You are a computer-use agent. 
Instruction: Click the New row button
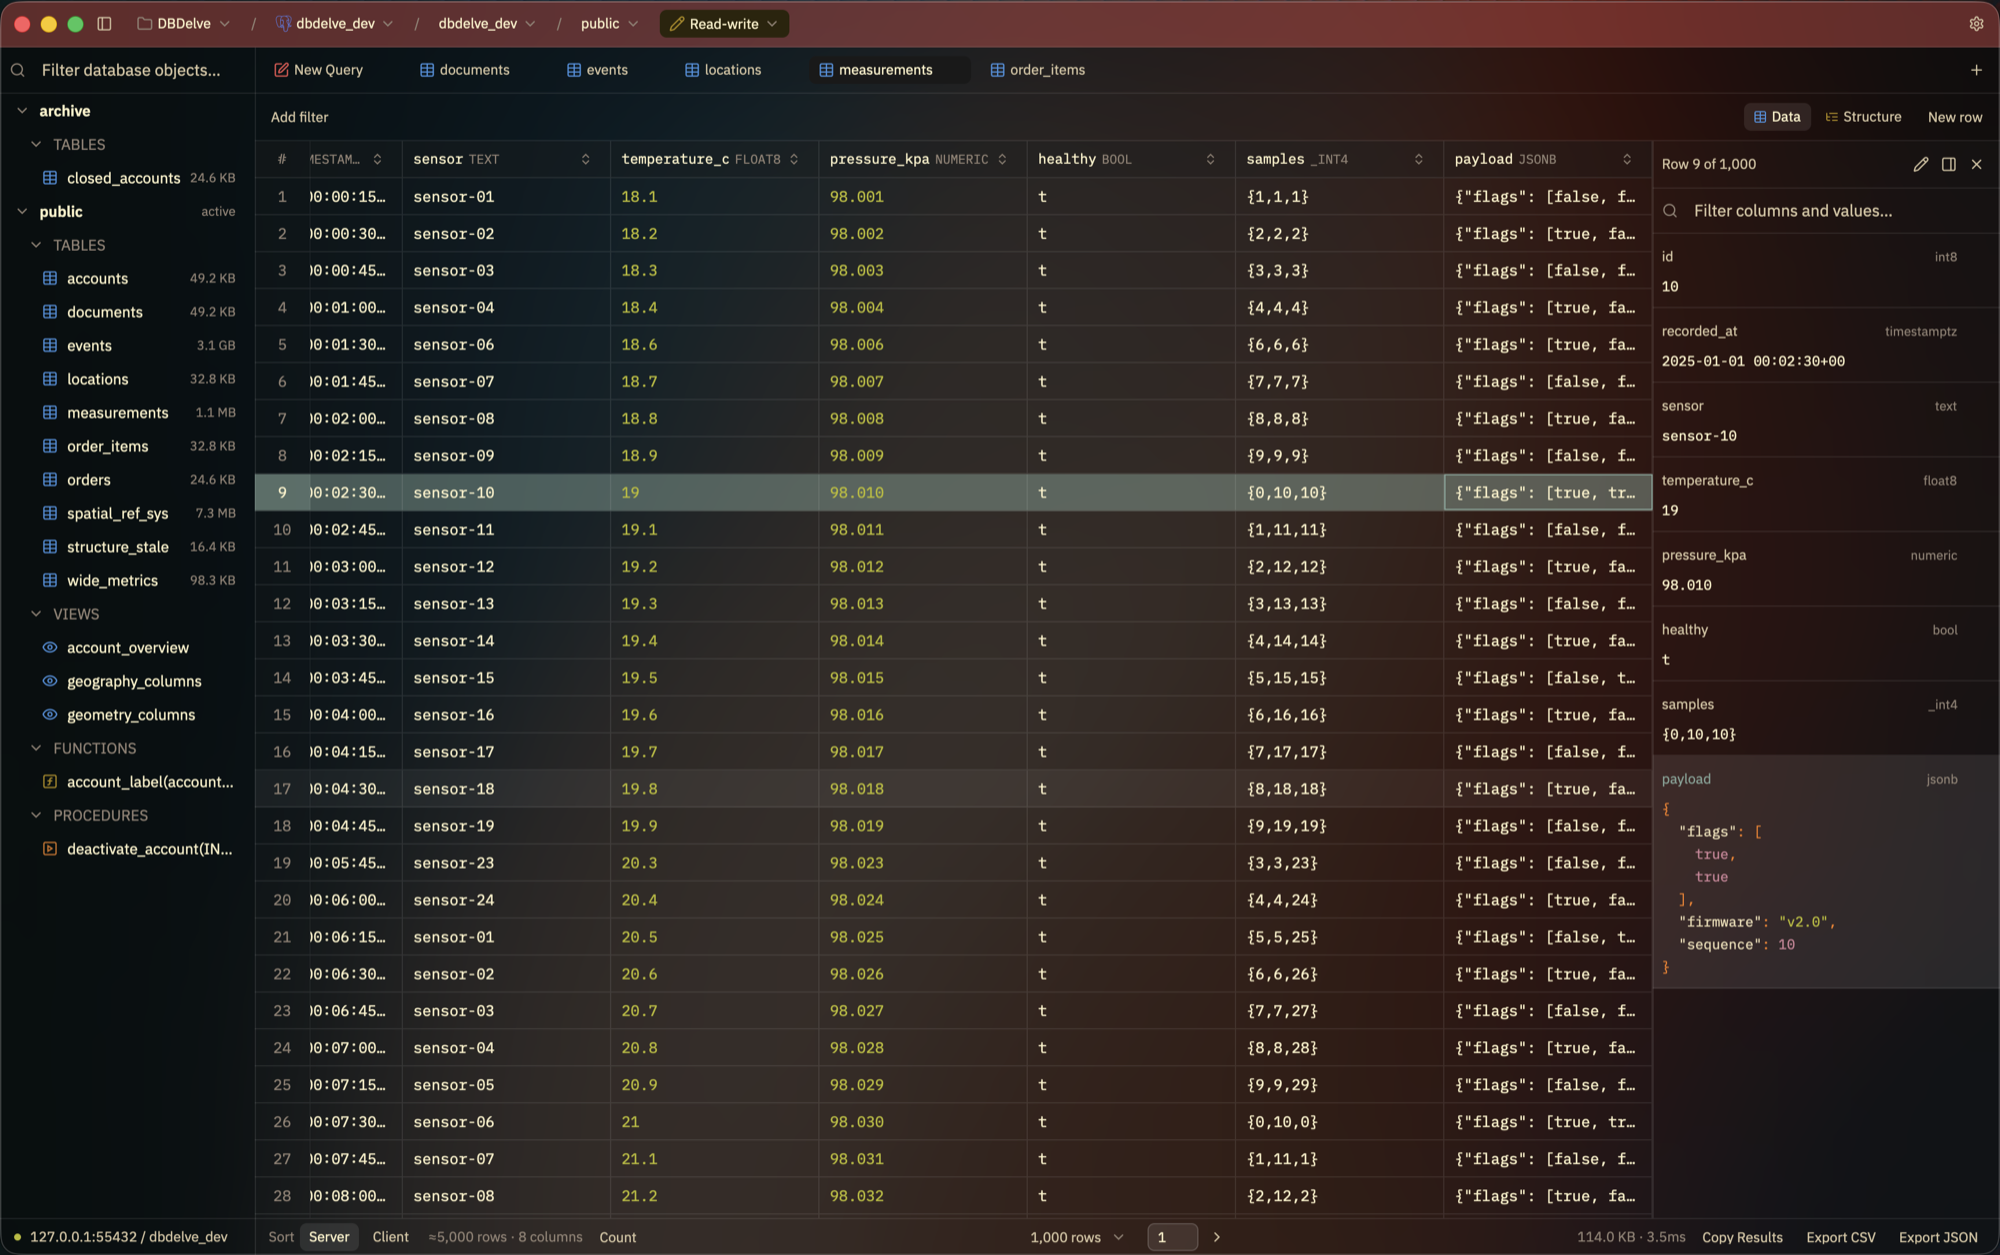click(x=1954, y=117)
